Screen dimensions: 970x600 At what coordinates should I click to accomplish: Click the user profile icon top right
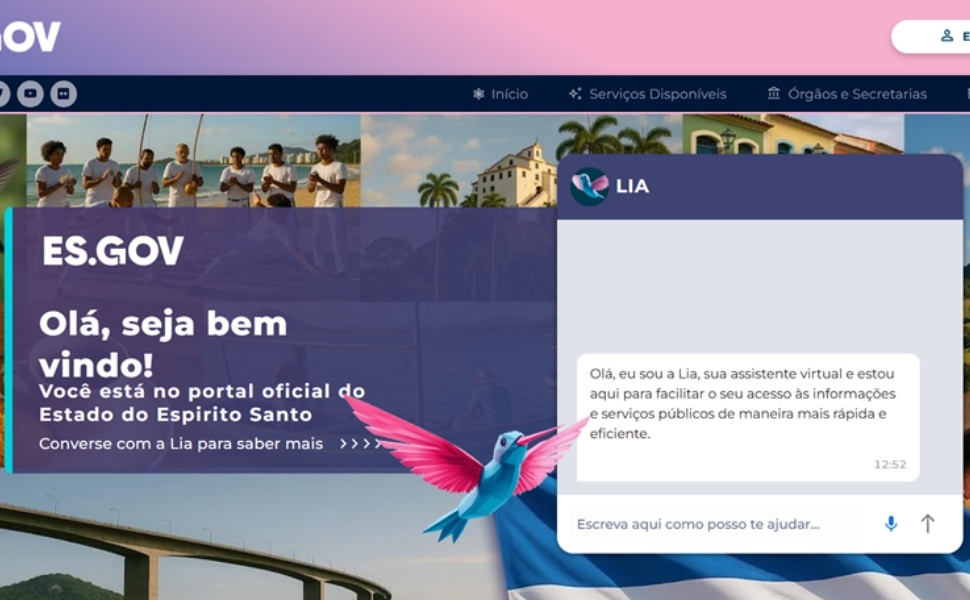click(946, 36)
